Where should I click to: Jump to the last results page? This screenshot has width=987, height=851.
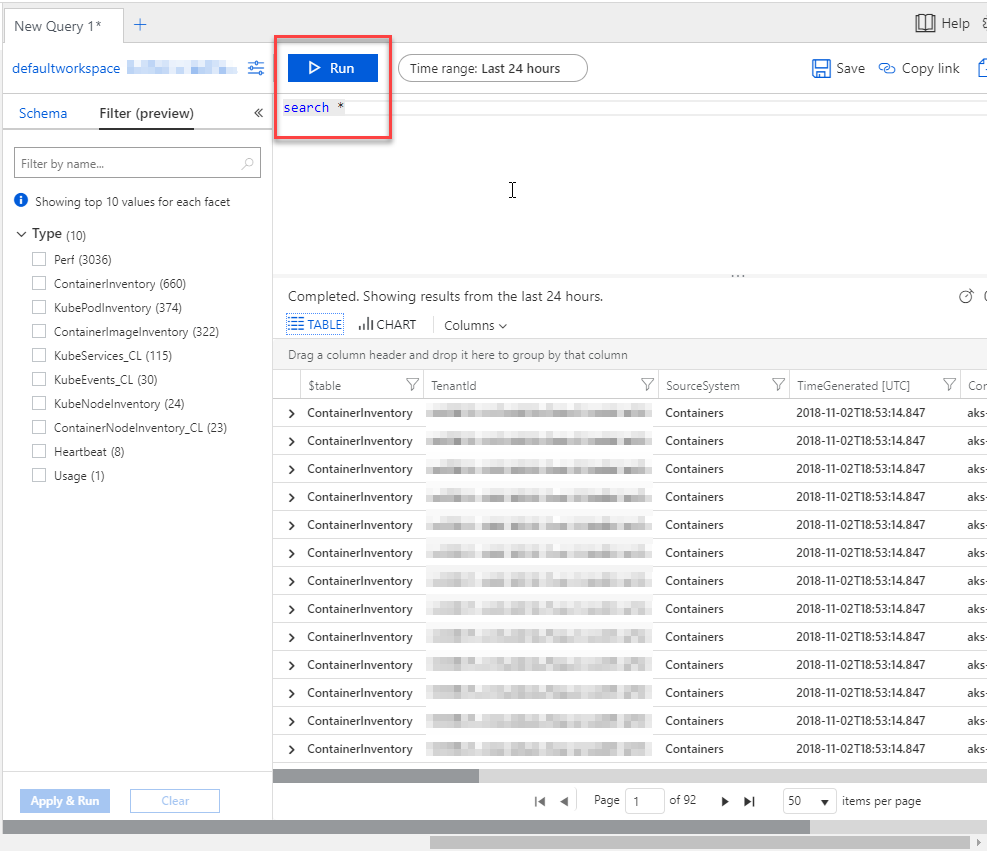750,801
